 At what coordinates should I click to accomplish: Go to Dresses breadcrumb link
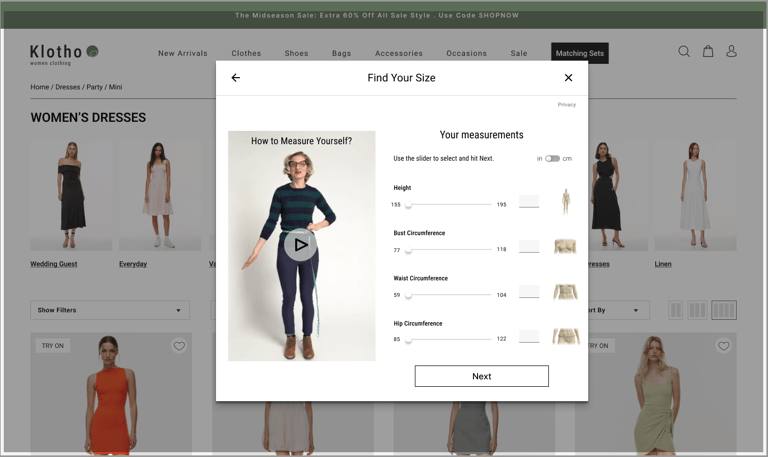(x=68, y=87)
